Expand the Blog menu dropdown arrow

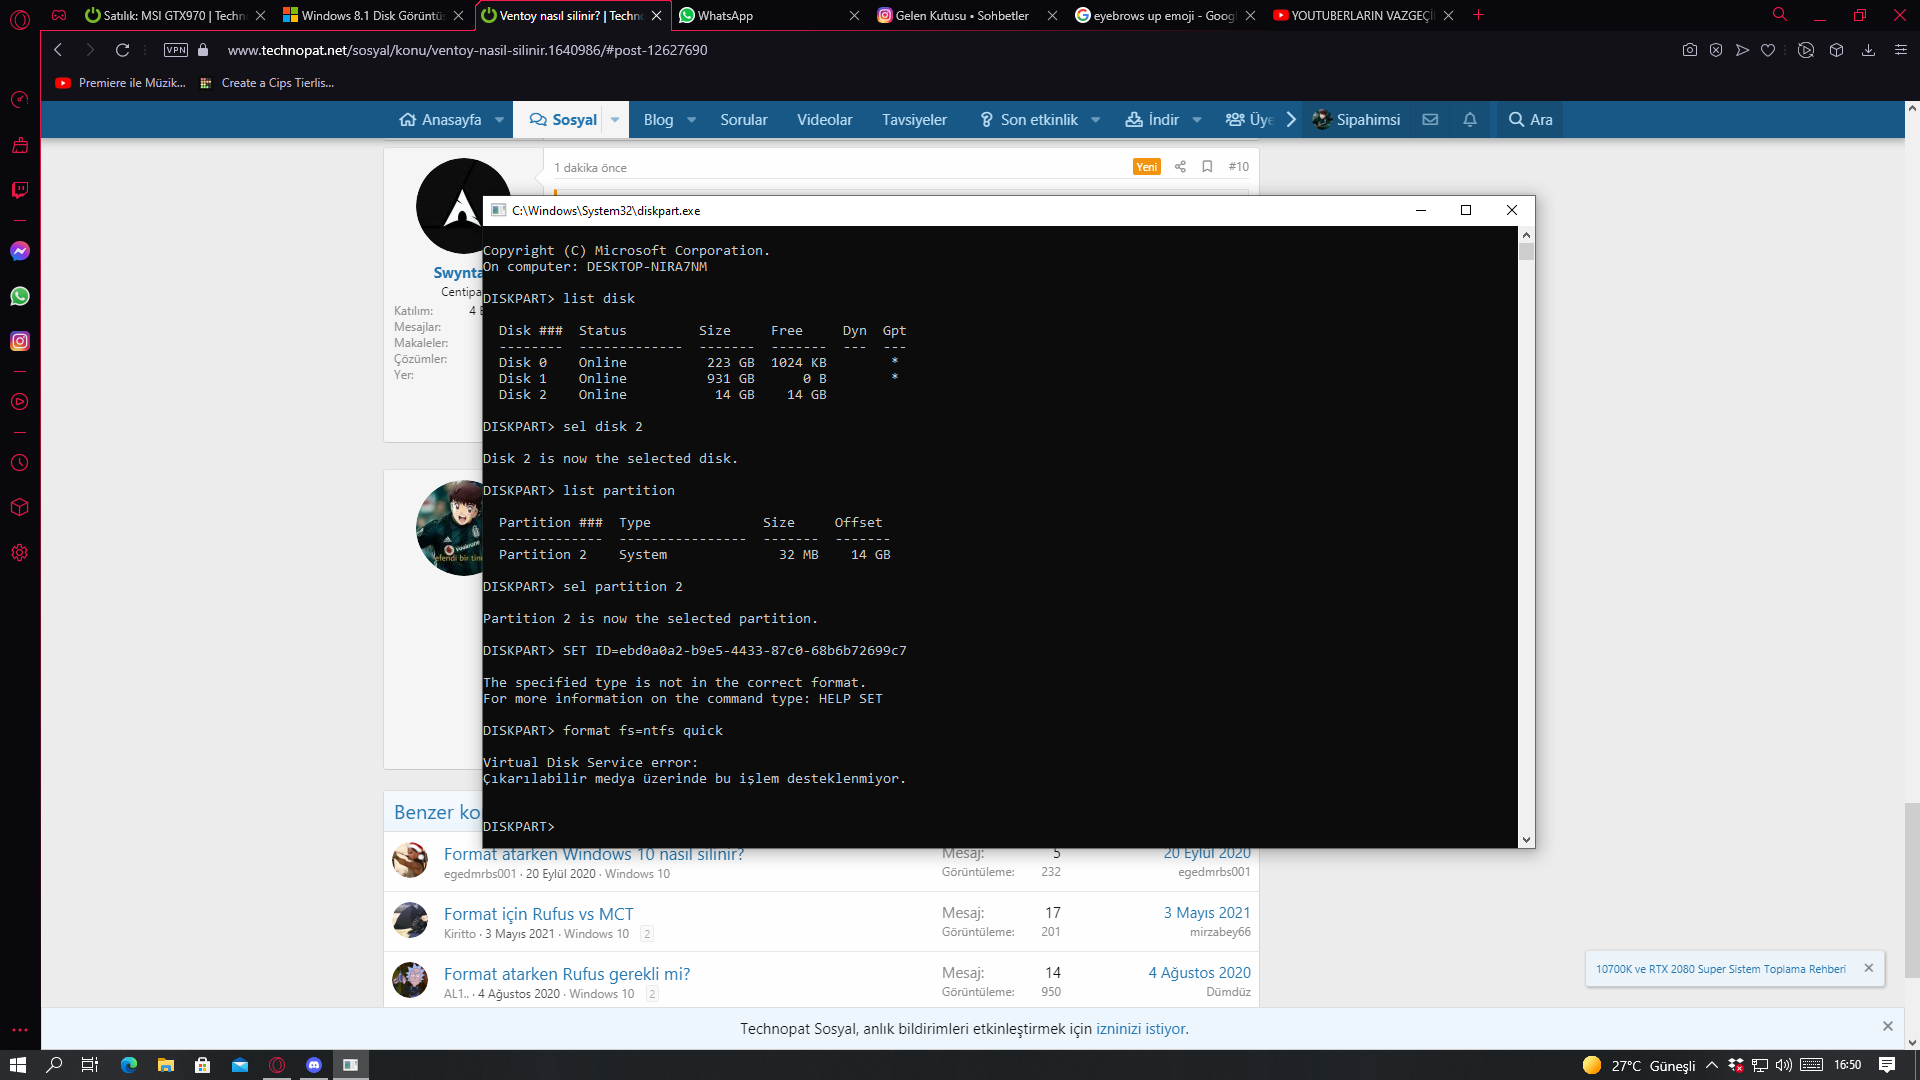[x=691, y=120]
